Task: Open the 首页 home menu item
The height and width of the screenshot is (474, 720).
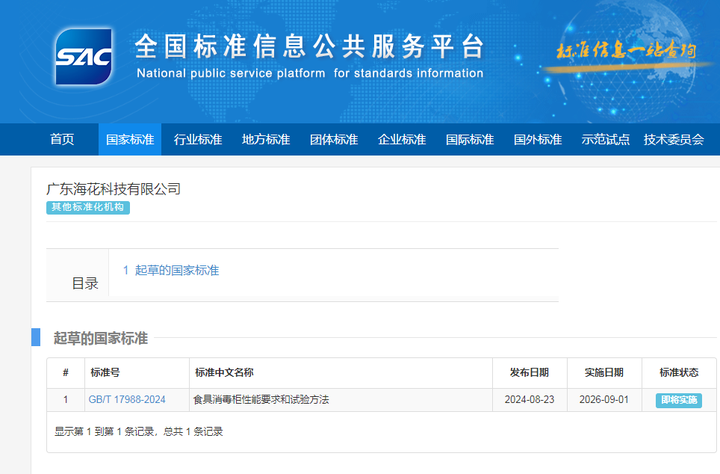Action: pos(62,139)
